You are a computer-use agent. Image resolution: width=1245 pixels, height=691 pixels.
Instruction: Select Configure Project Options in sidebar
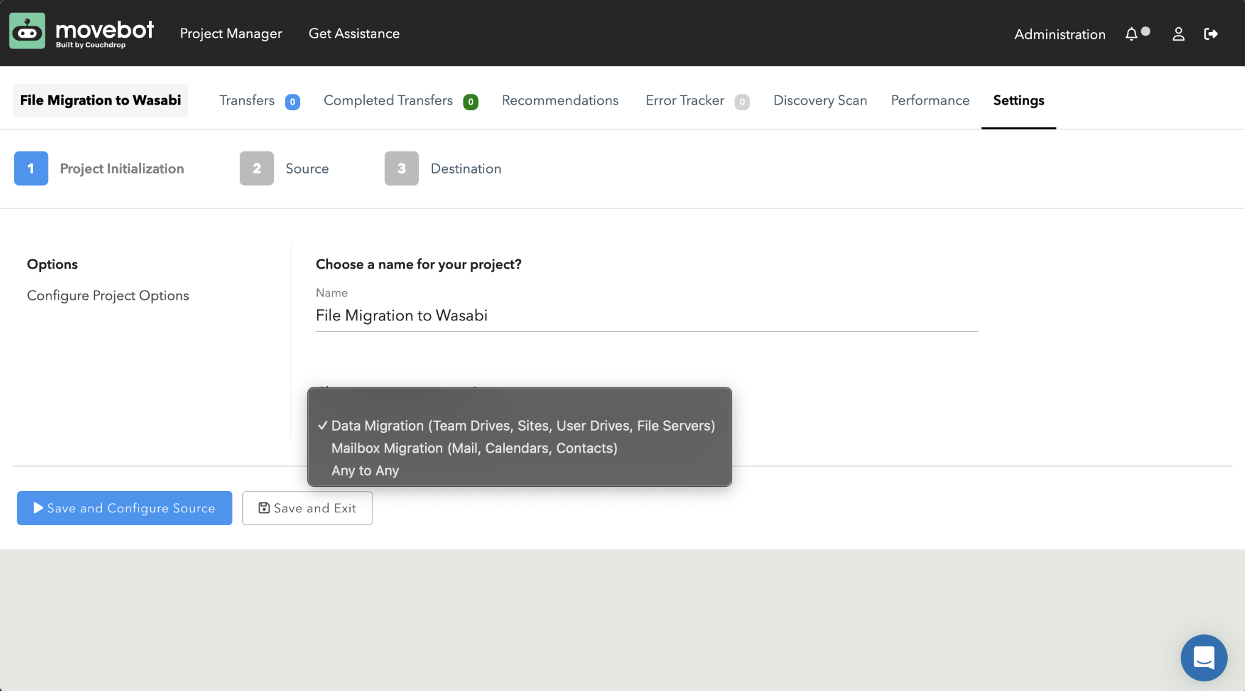108,295
